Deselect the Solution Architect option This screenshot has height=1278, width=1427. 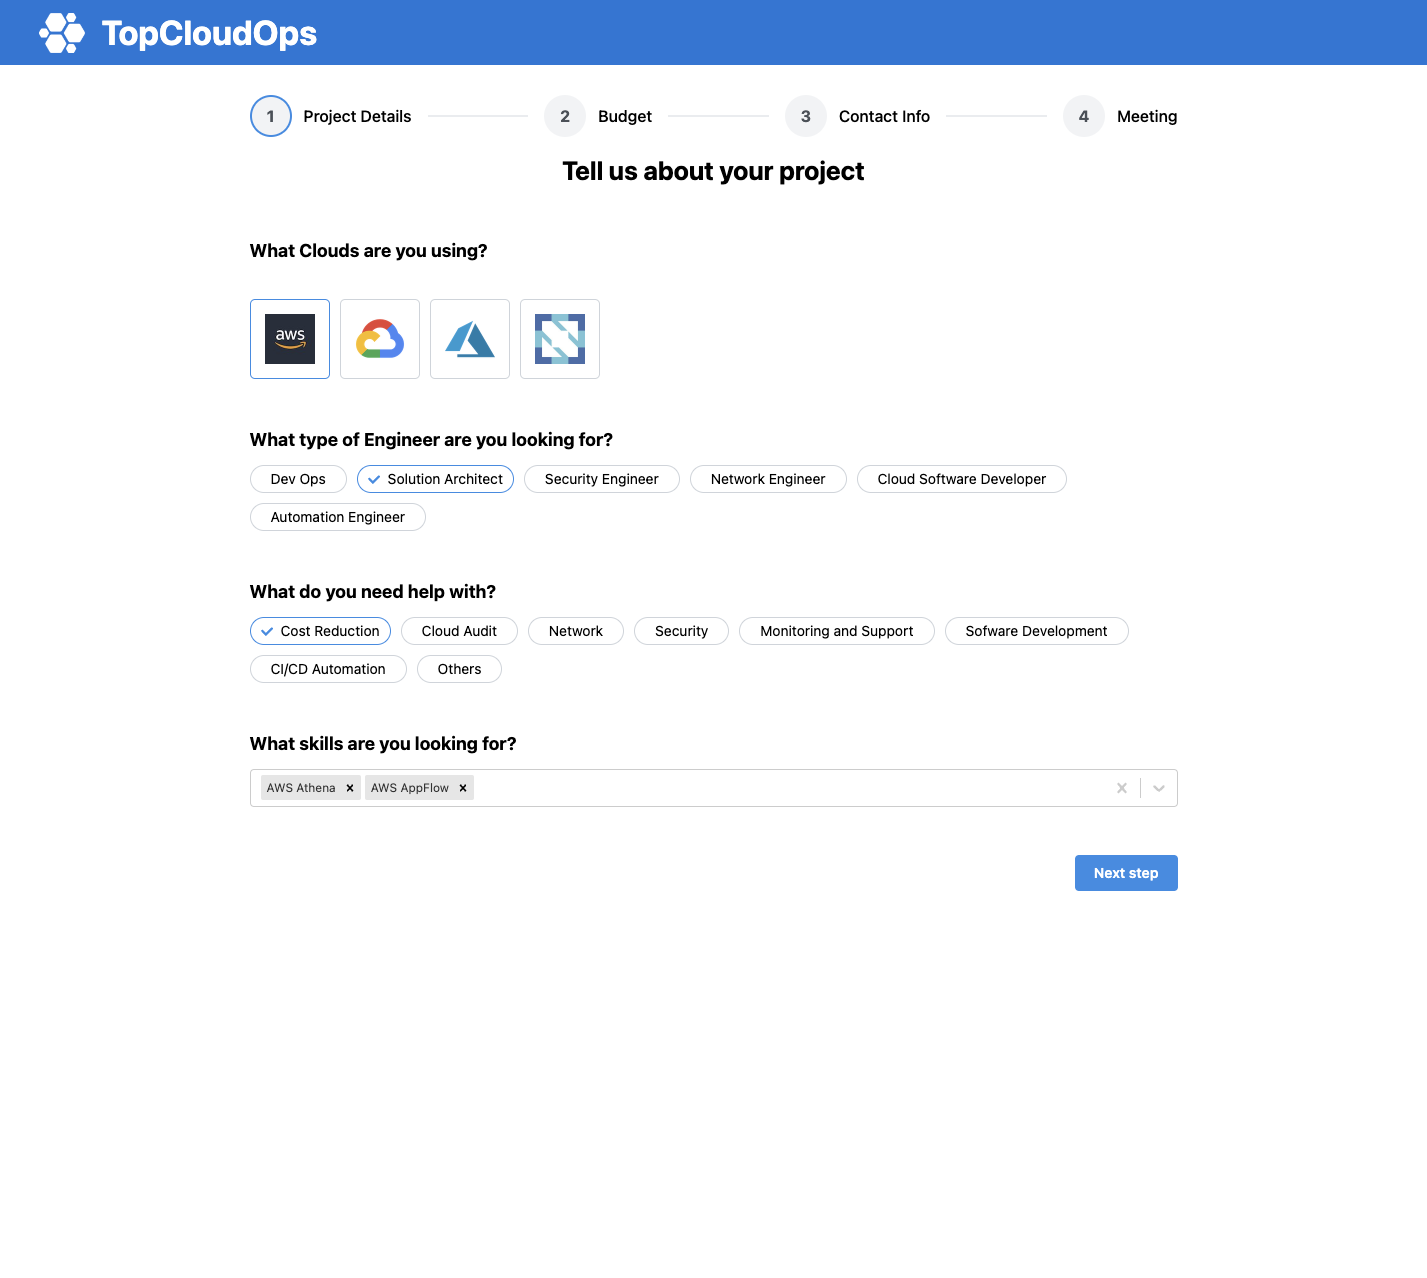click(435, 479)
